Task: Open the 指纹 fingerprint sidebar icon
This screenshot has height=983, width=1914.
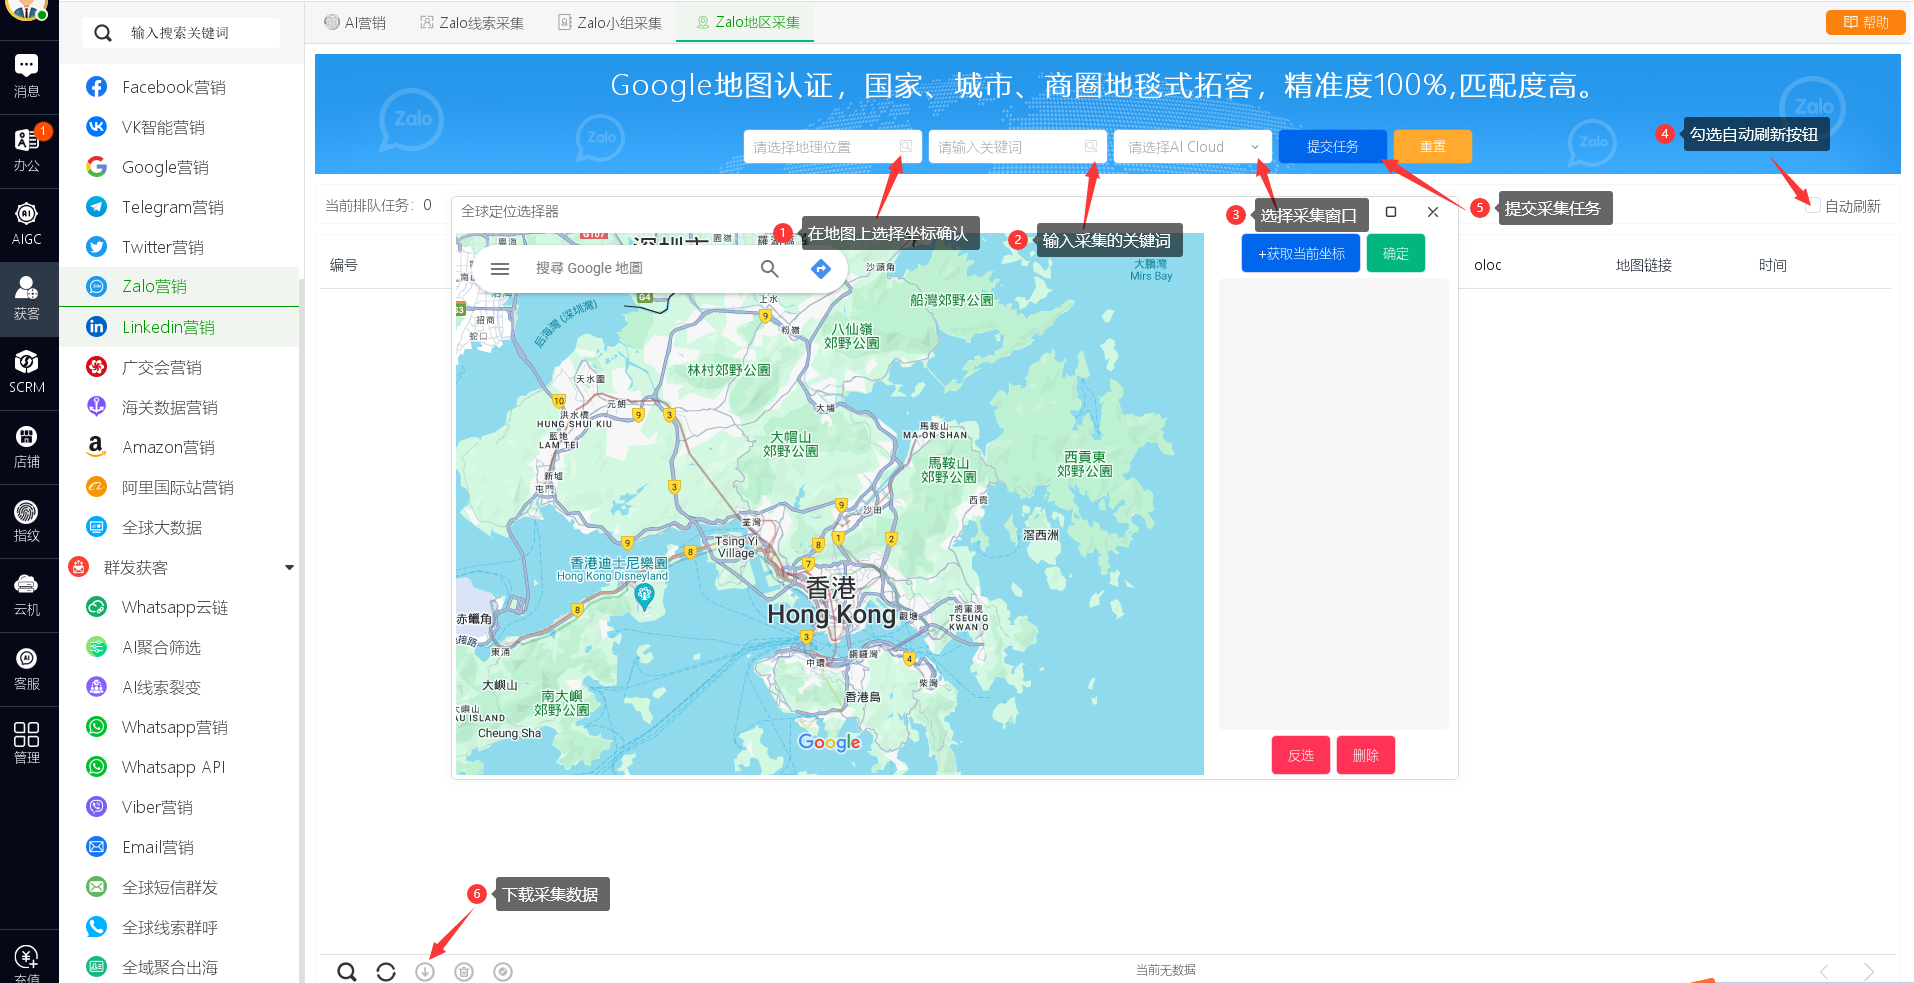Action: click(27, 521)
